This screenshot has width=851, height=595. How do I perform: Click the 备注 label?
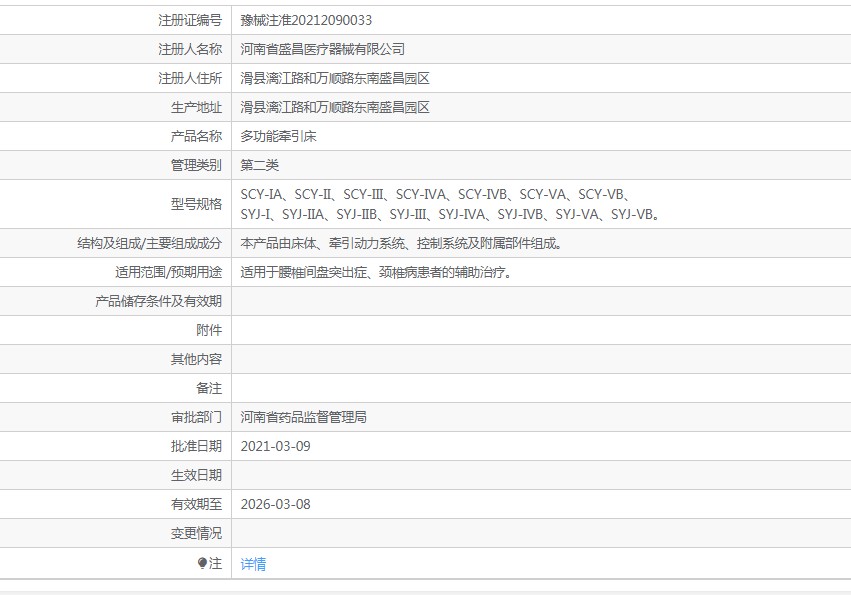point(209,388)
